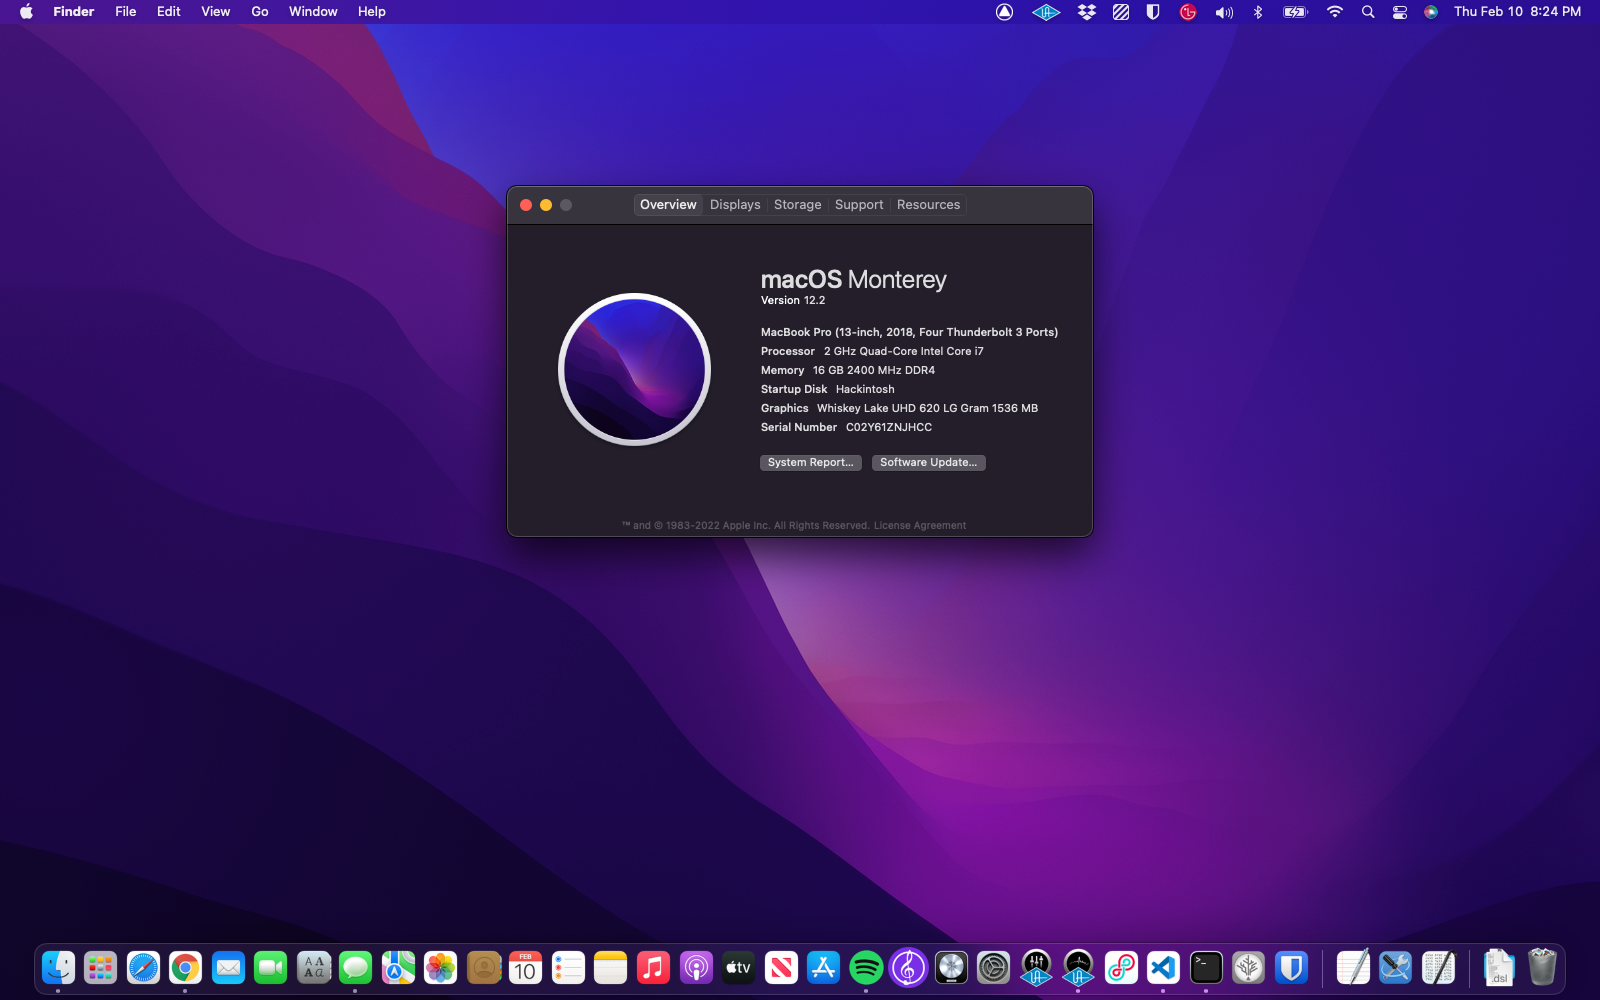
Task: Click the serial number C02Y61ZNJHCC
Action: [888, 427]
